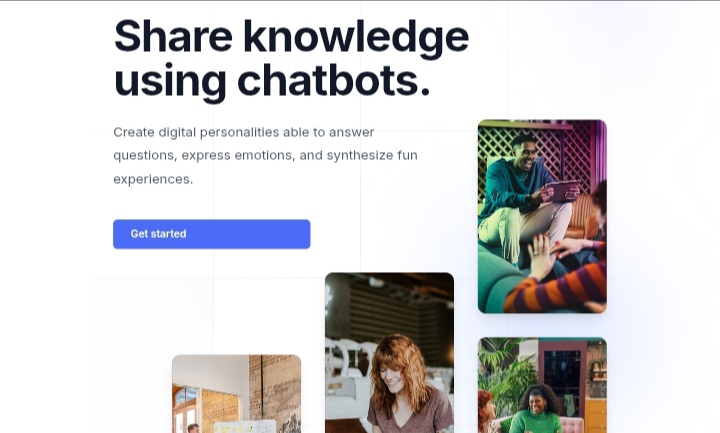Click the 'Create digital personalities' paragraph line

(x=244, y=132)
